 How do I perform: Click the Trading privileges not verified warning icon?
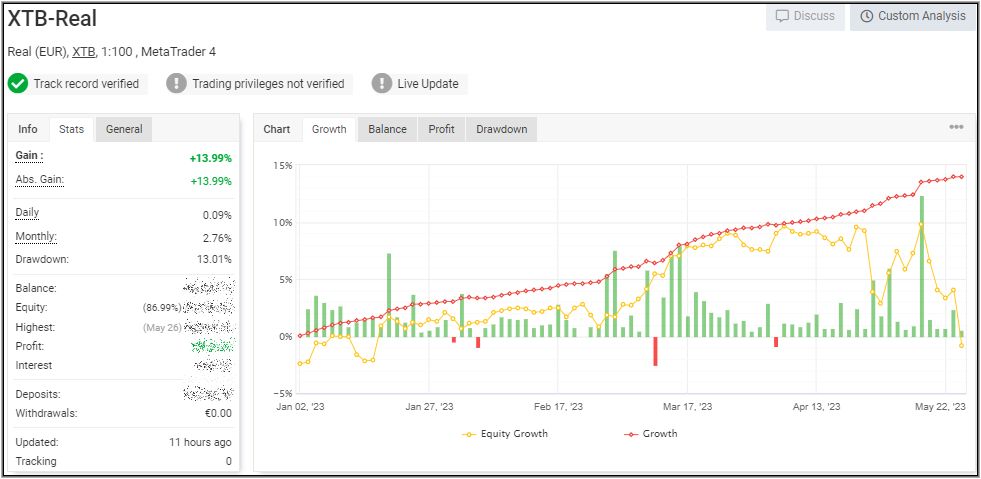tap(177, 84)
